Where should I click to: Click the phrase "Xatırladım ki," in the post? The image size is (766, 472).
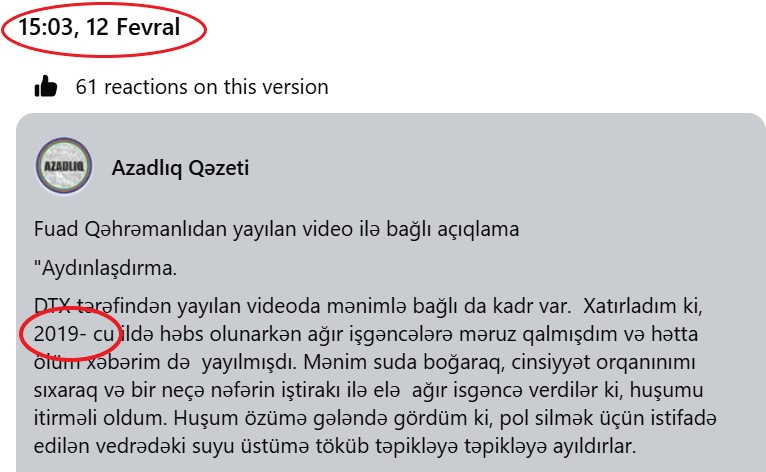[643, 306]
